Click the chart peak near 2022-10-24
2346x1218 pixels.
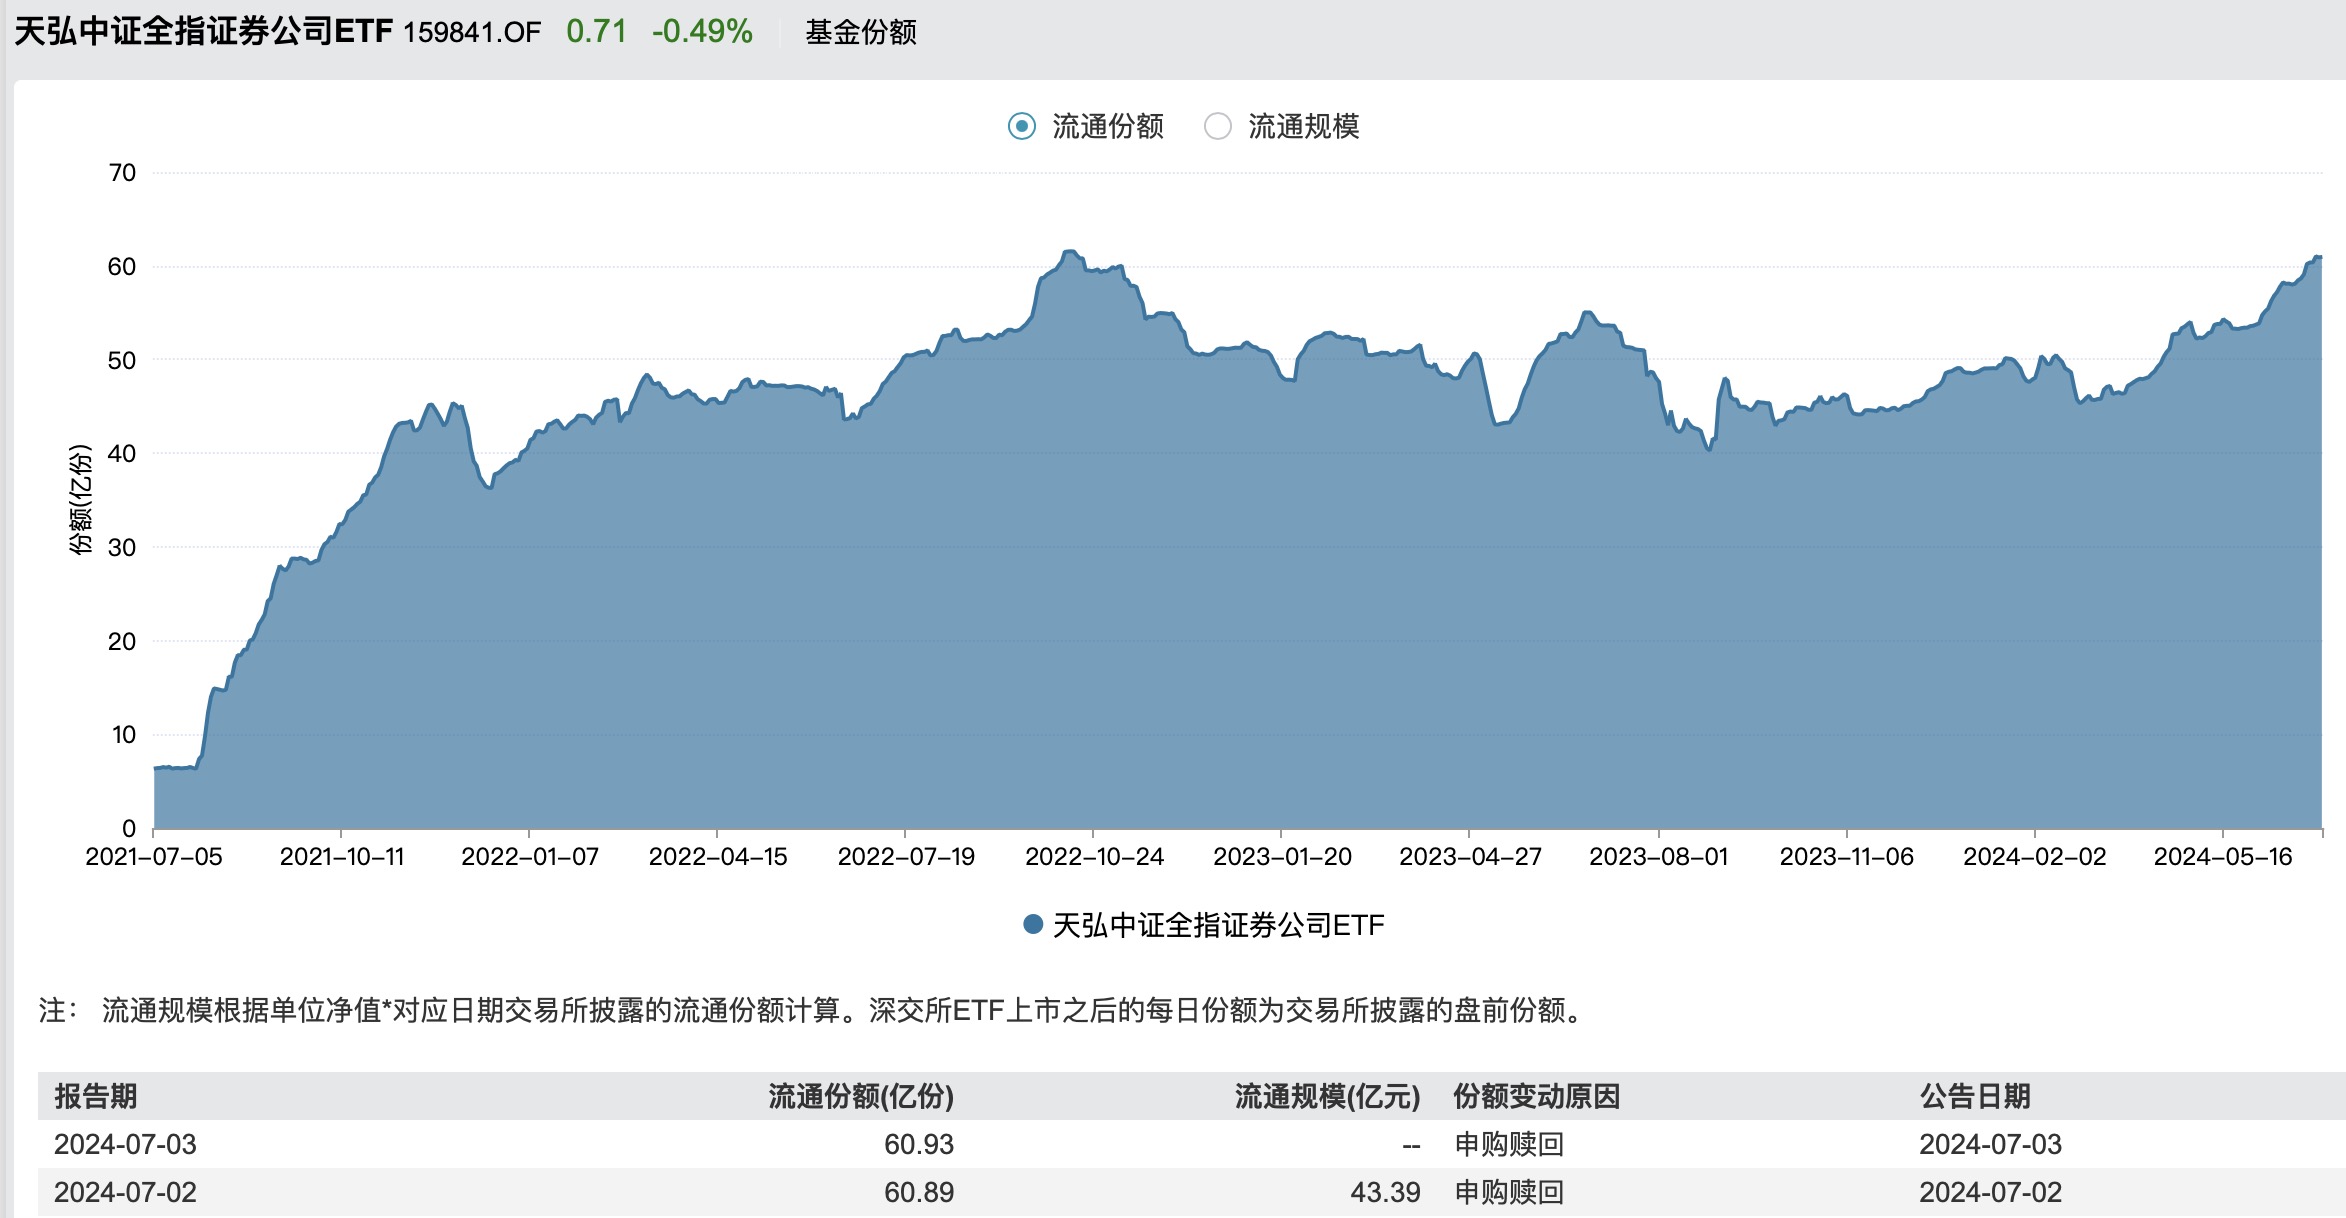(x=1070, y=252)
